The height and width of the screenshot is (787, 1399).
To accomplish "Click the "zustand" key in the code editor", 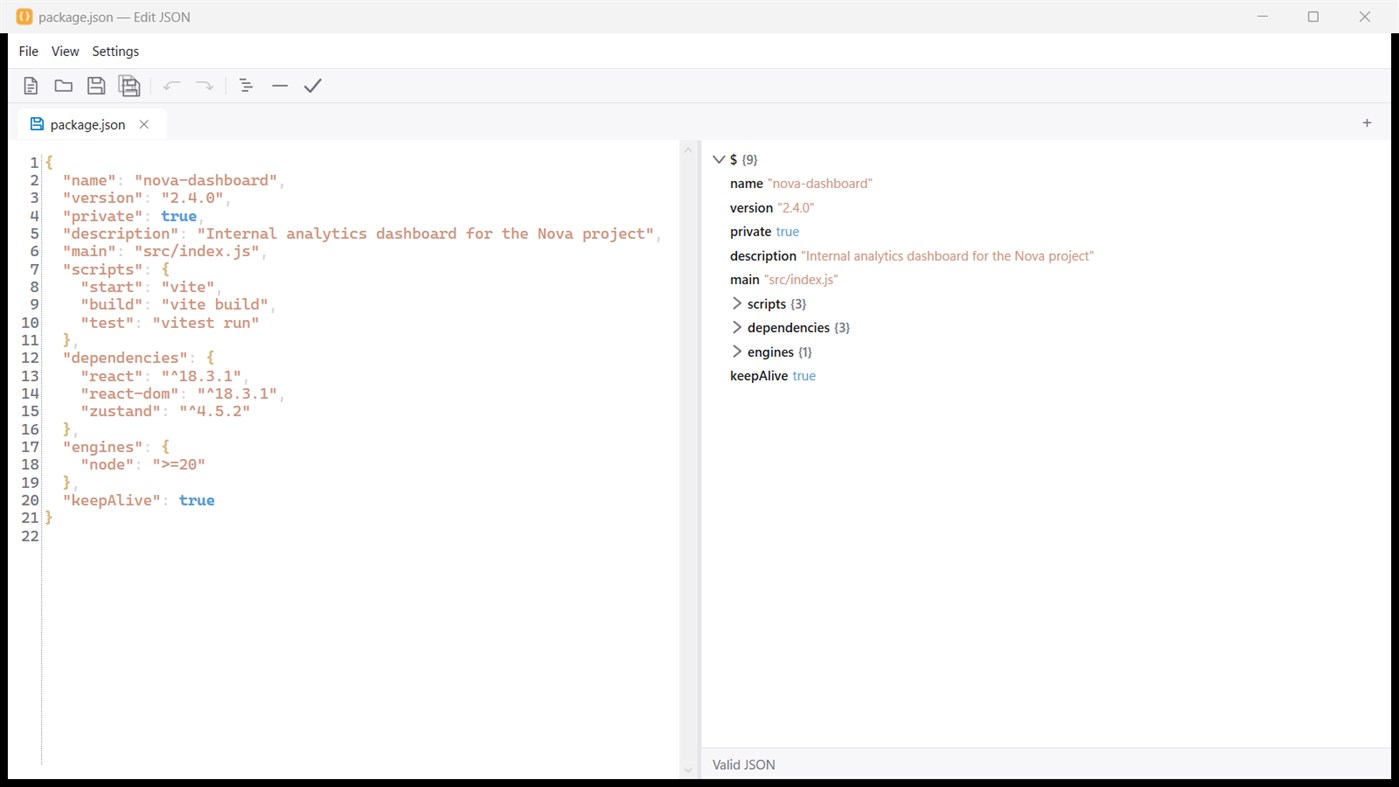I will tap(121, 411).
